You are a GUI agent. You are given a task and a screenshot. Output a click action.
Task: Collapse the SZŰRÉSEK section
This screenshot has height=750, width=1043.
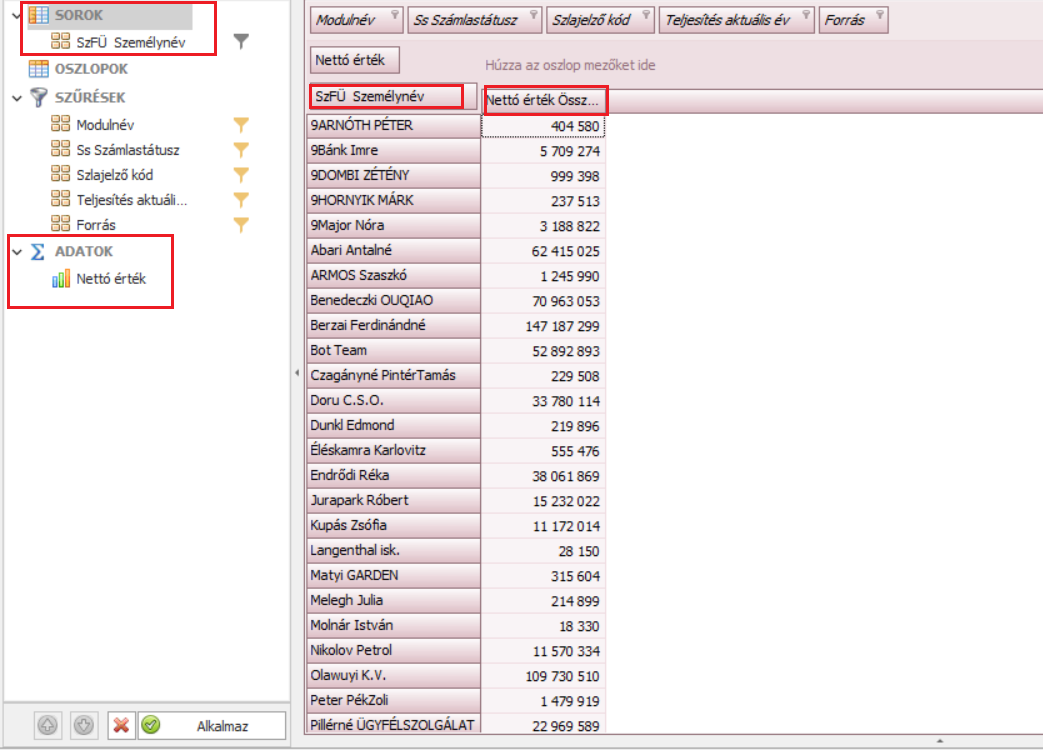(16, 98)
